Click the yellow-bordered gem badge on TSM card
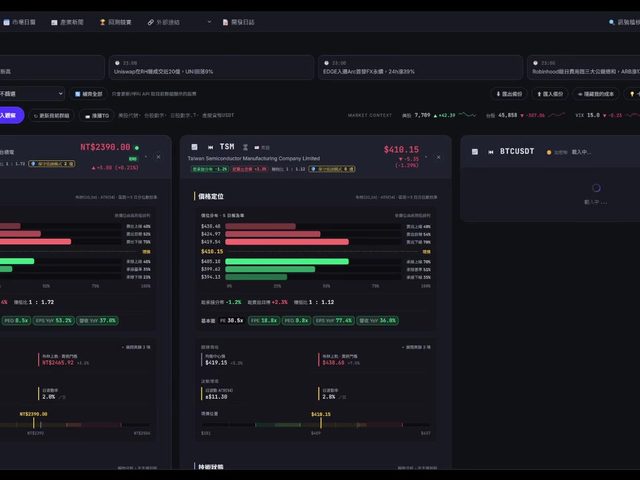 pos(331,169)
